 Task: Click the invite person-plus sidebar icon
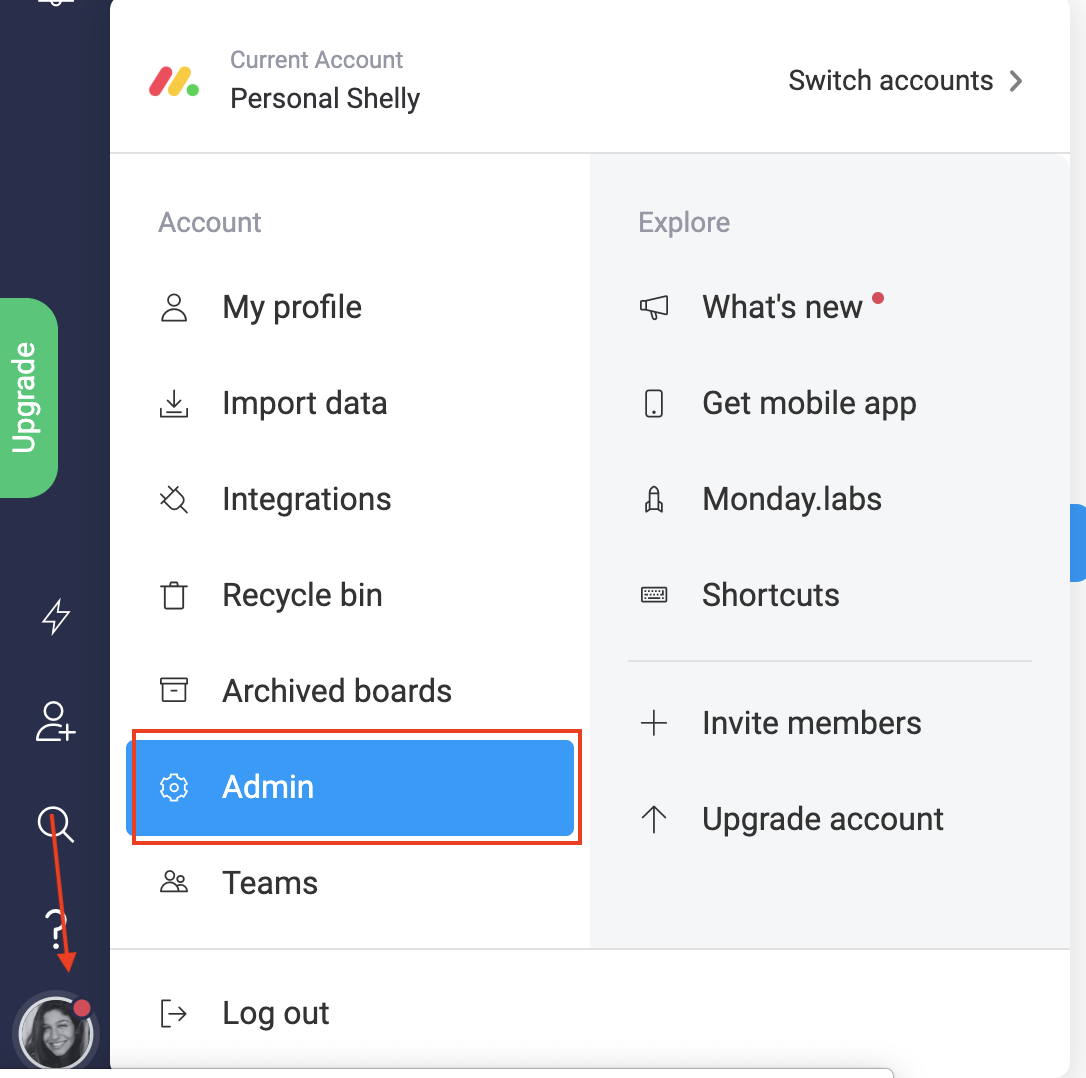tap(55, 722)
